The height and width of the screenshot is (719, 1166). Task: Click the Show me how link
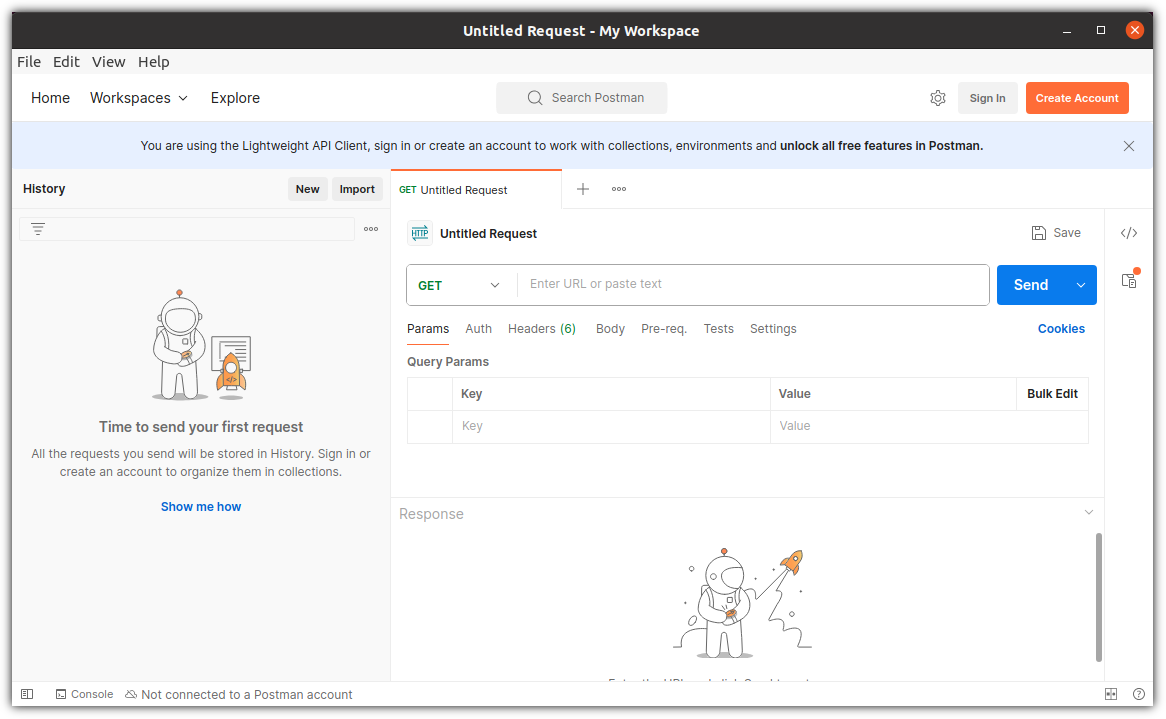[x=201, y=506]
